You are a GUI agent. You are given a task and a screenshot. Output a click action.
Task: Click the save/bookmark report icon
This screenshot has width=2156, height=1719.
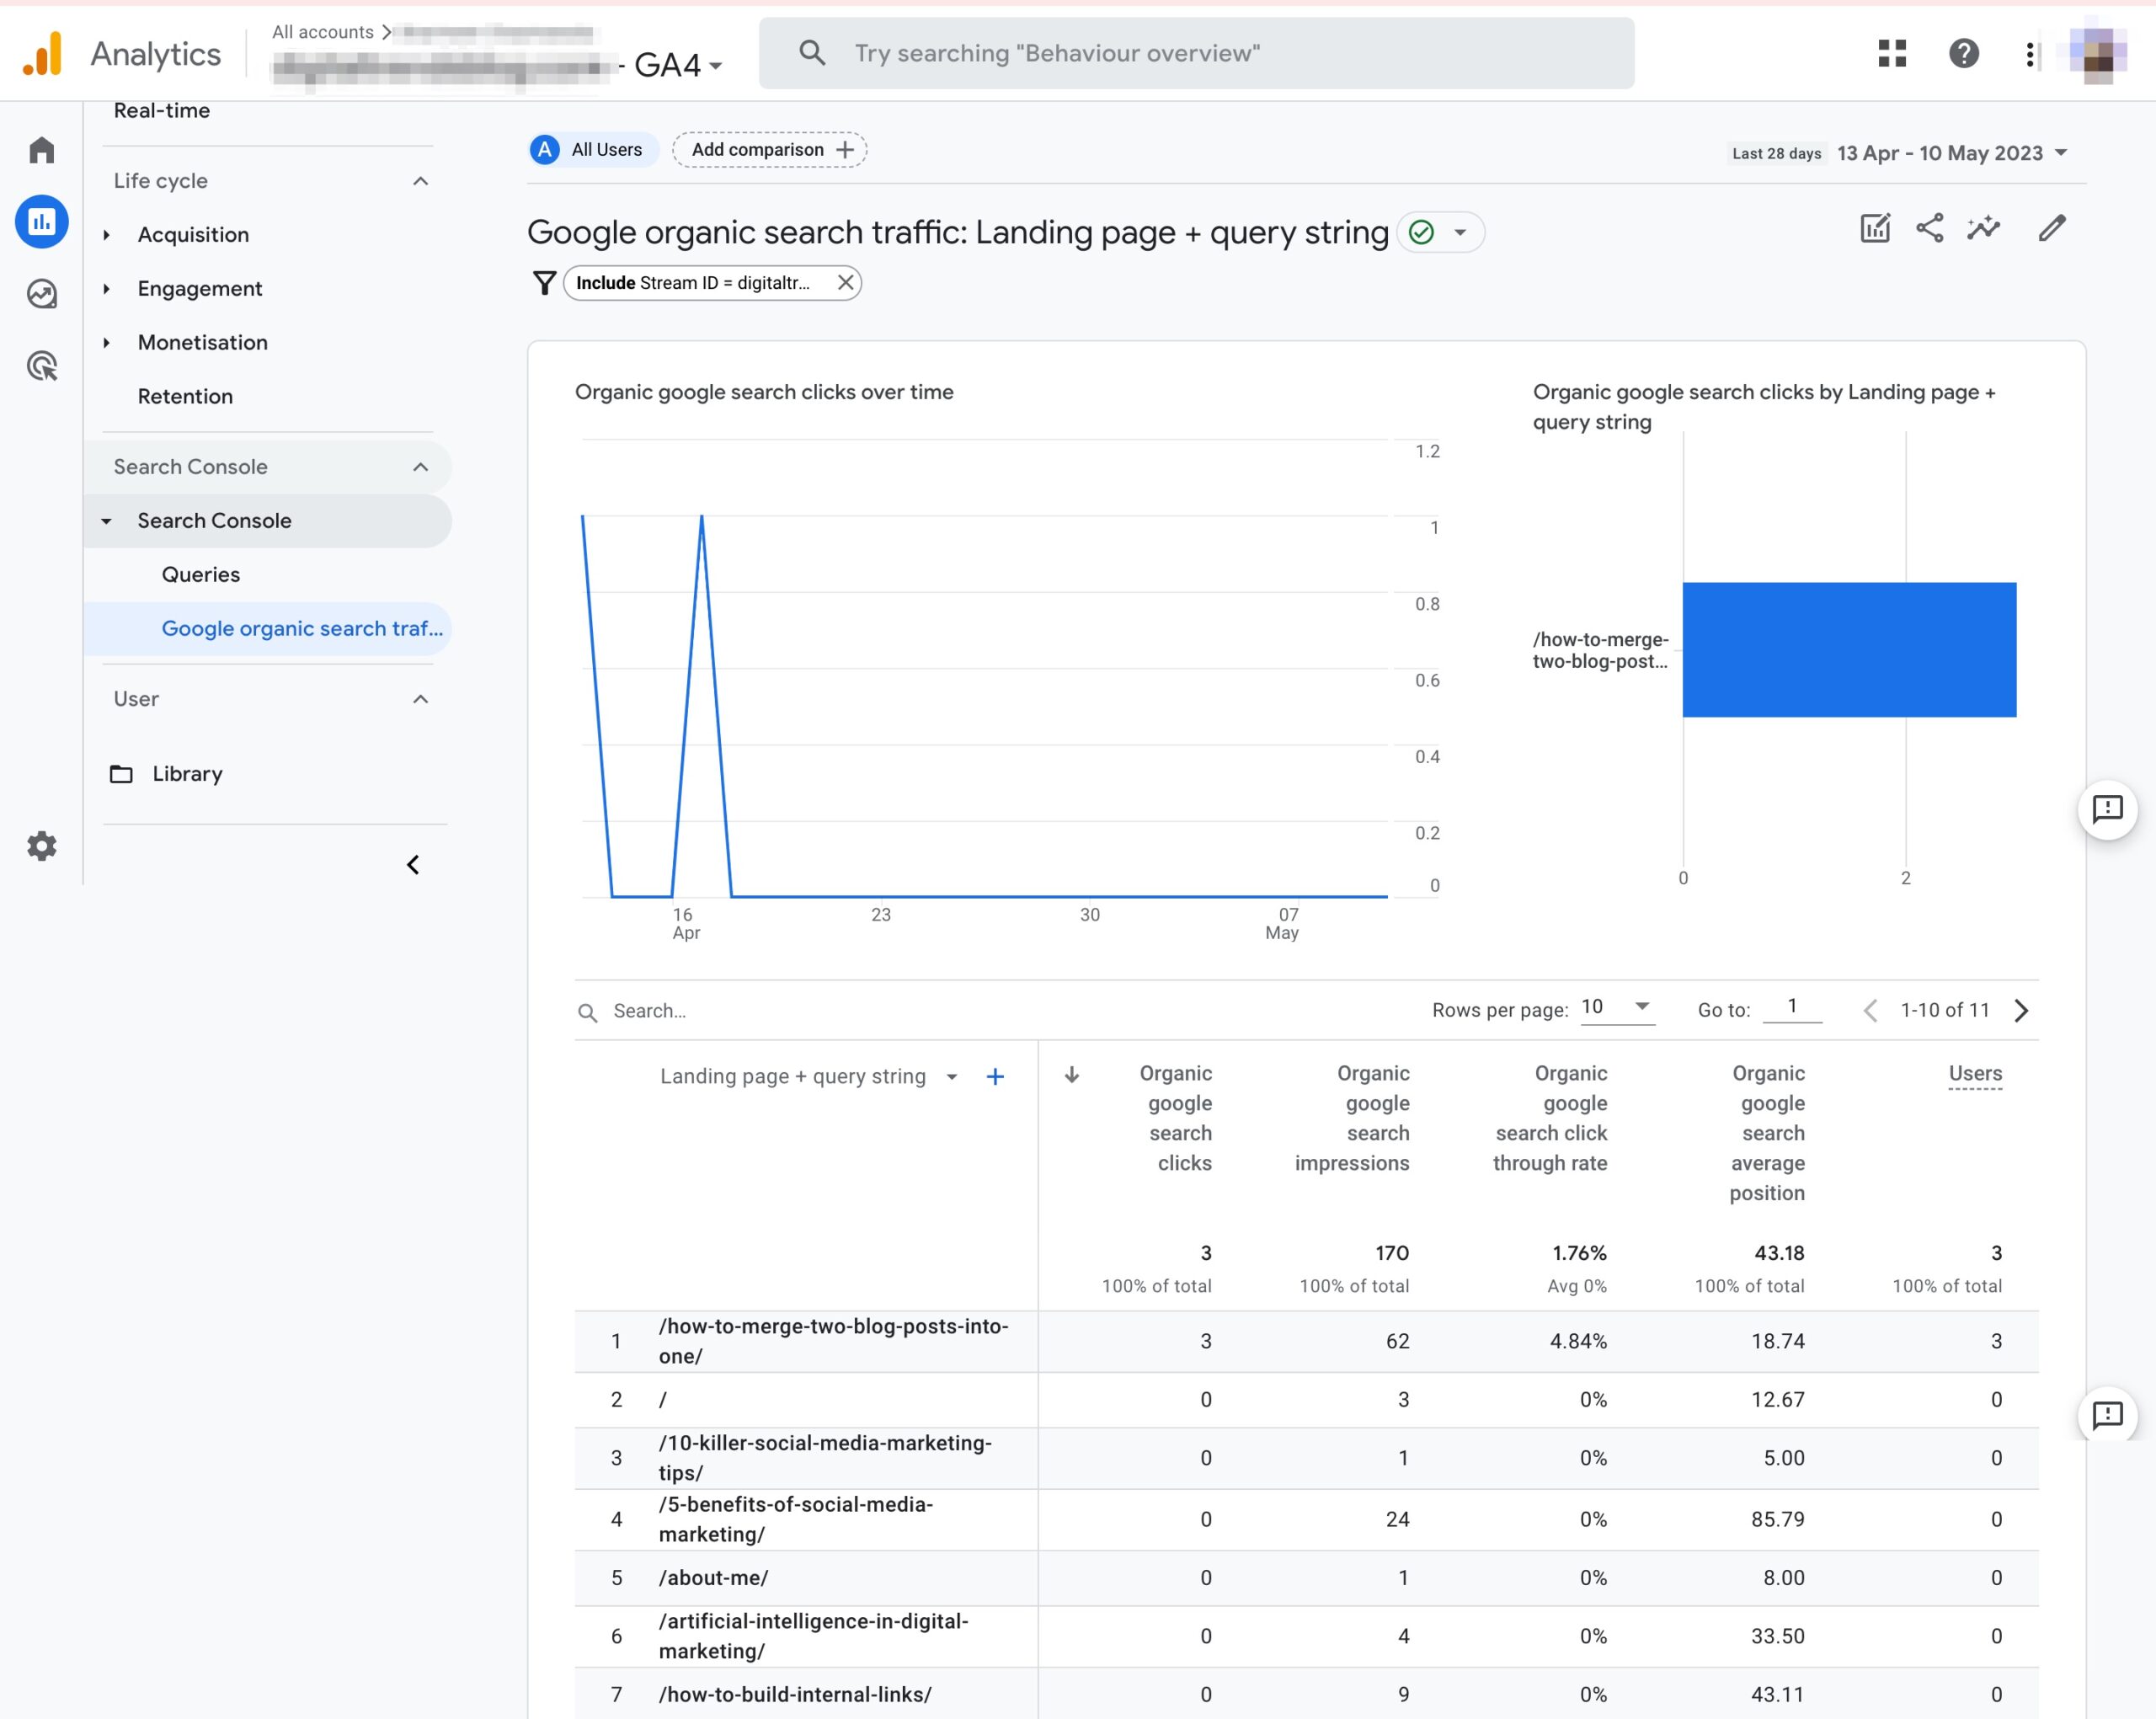(1876, 230)
